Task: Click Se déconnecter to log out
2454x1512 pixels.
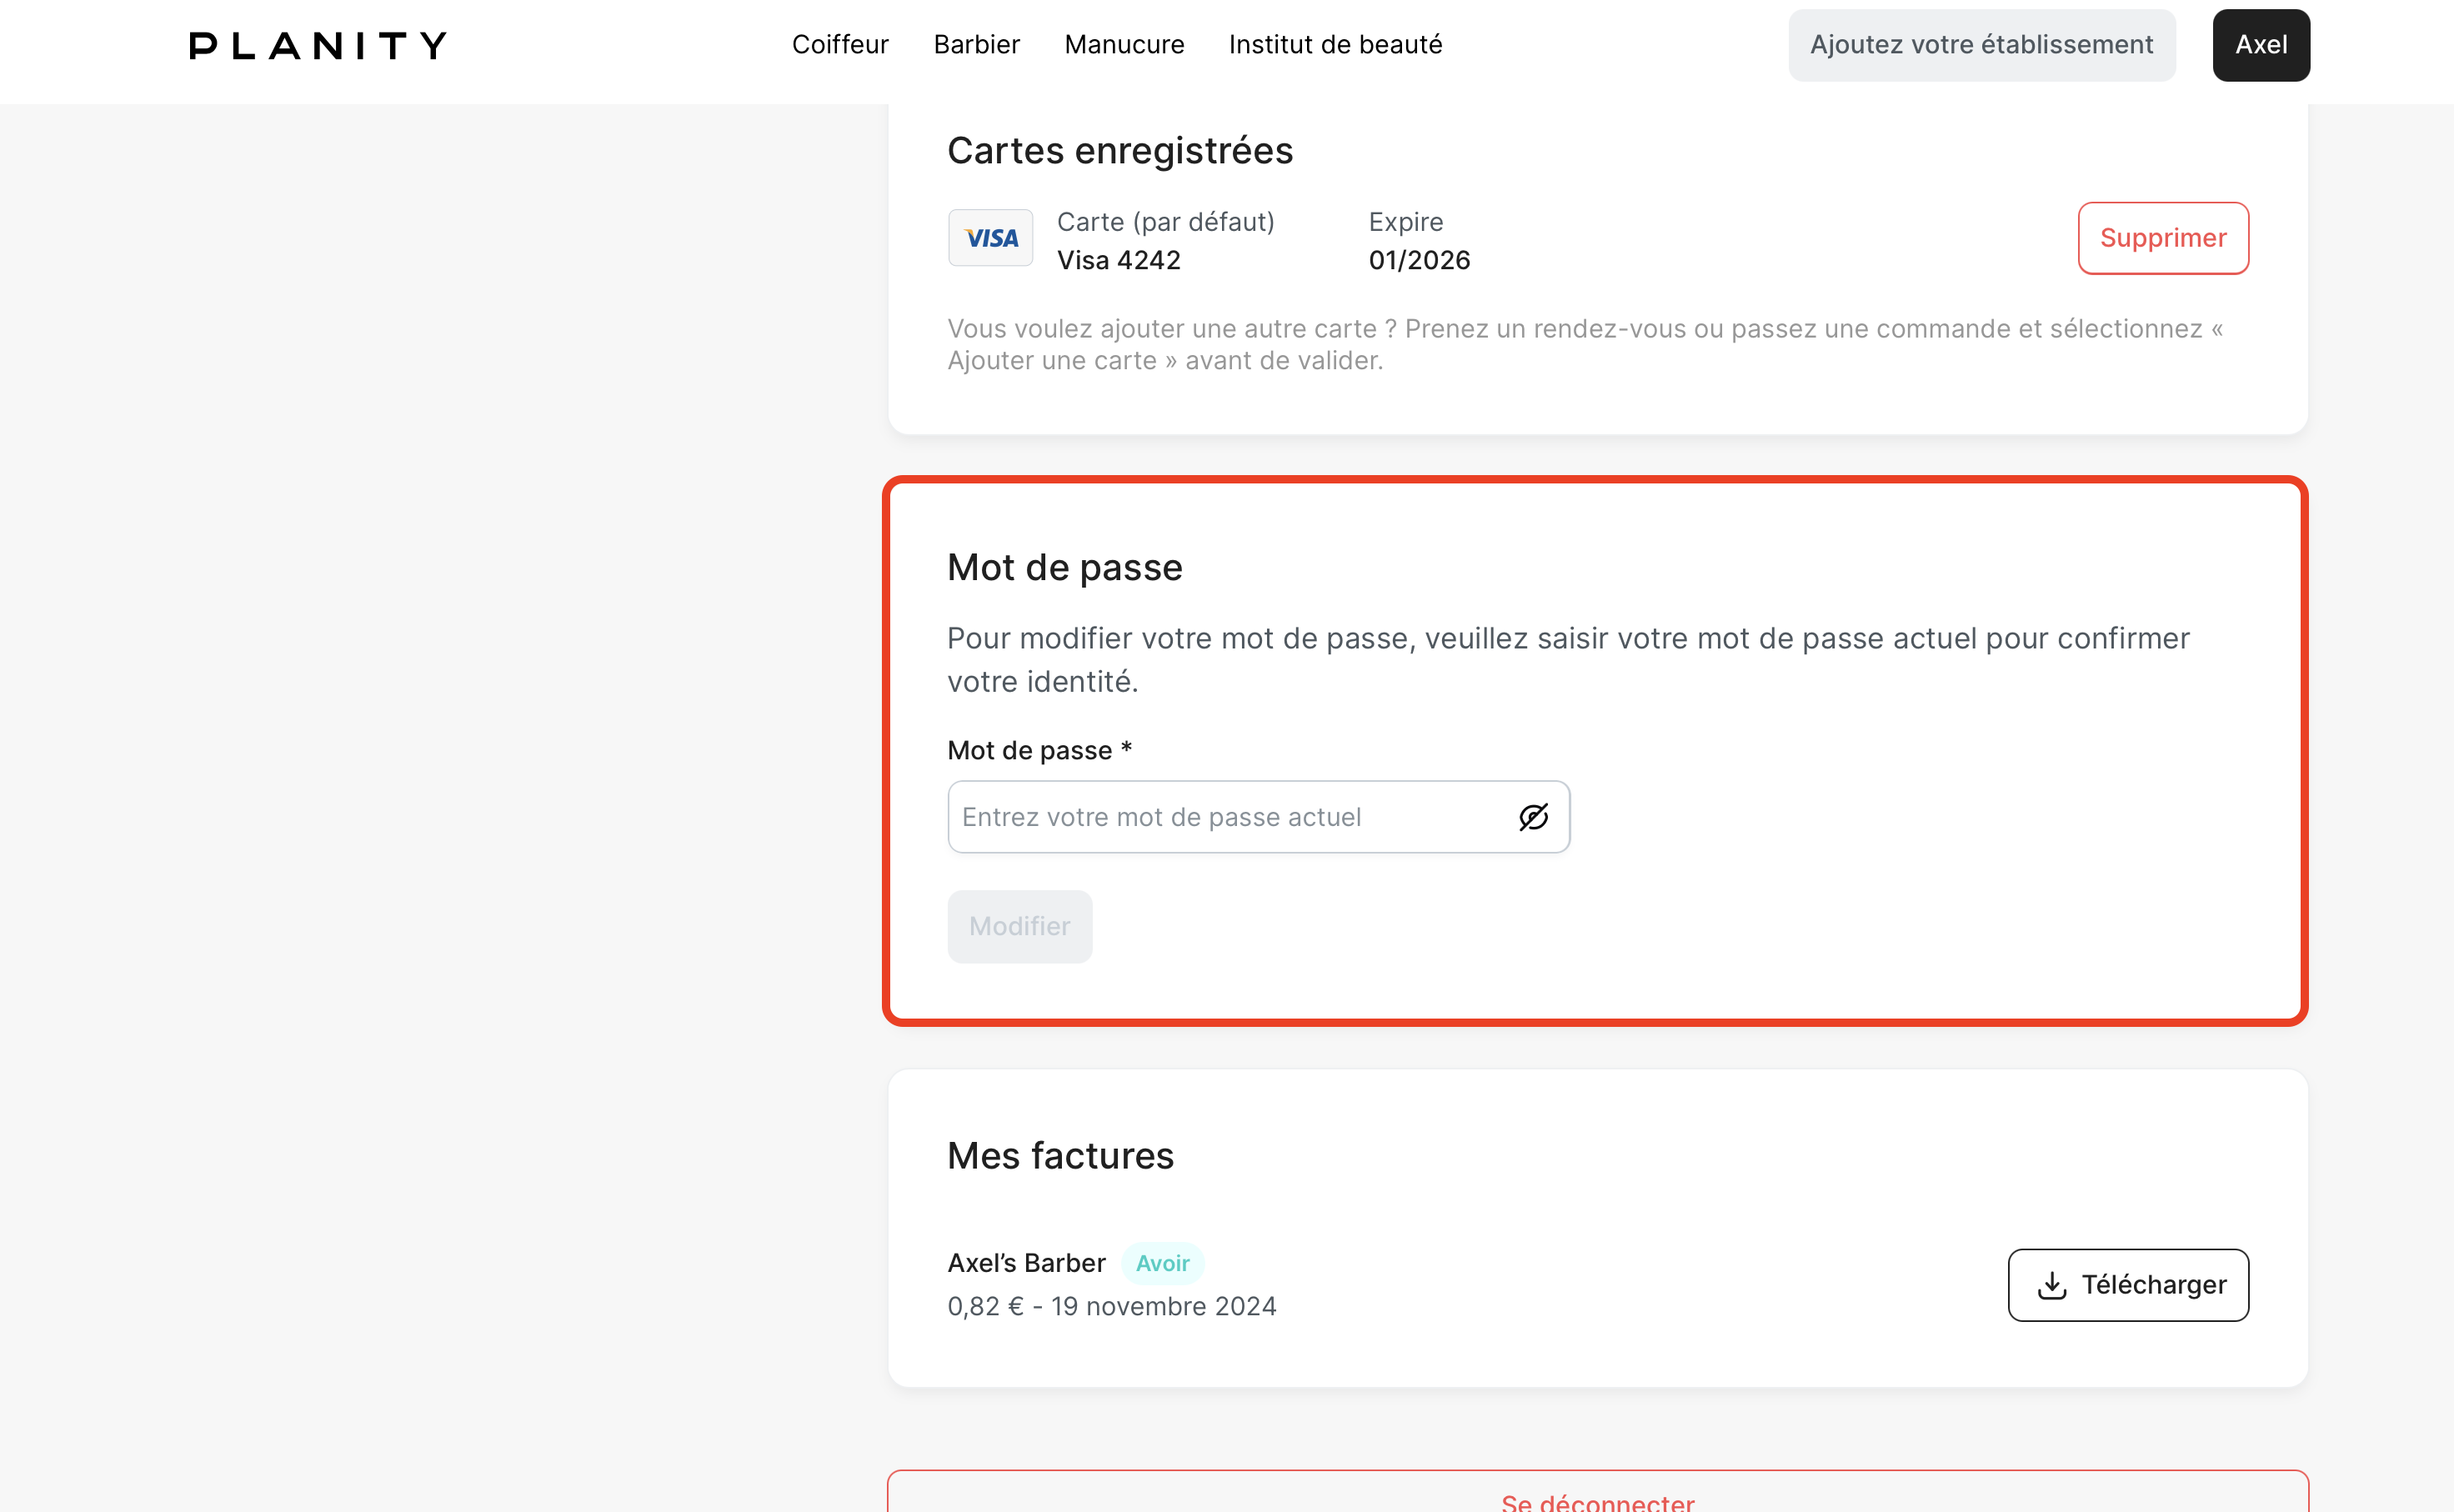Action: point(1597,1500)
